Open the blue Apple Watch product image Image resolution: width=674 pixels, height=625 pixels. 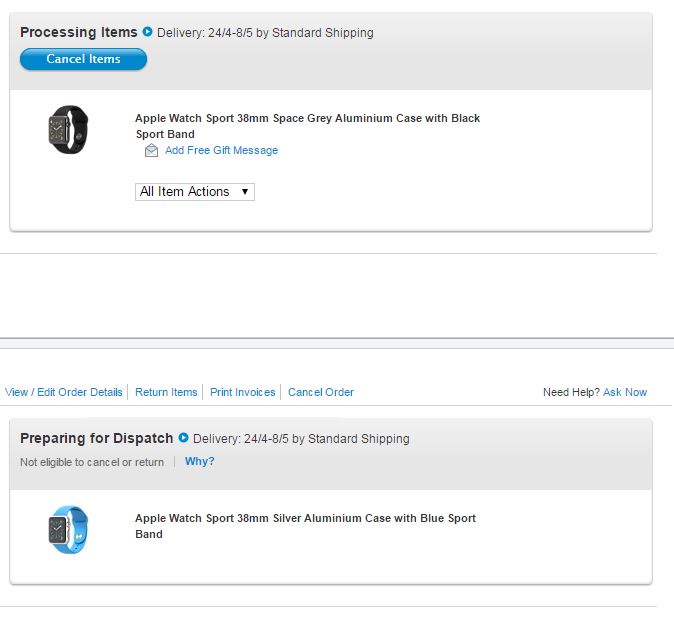(68, 529)
